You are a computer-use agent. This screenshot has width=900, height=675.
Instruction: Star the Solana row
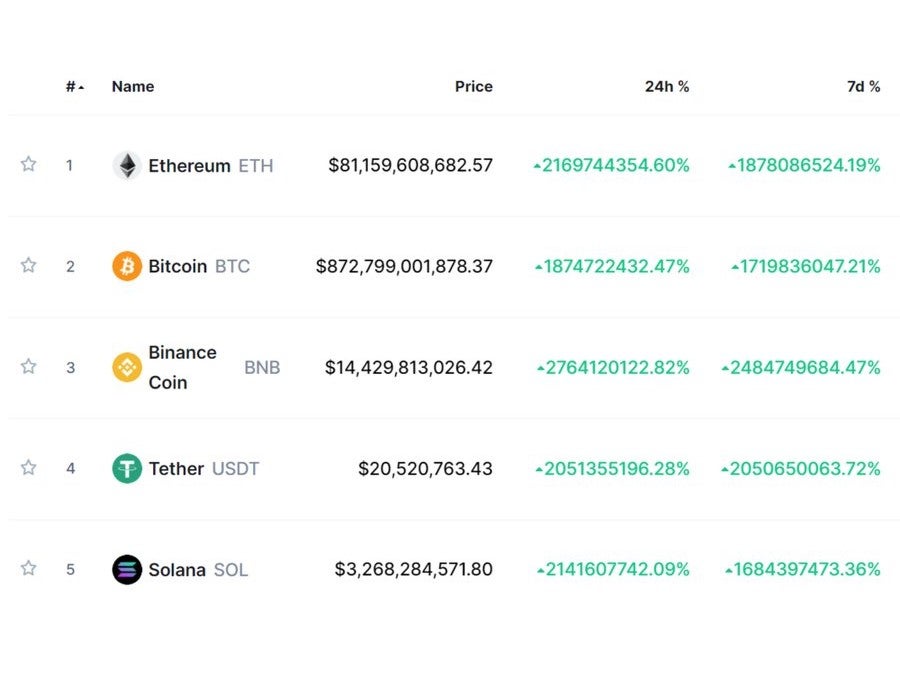[29, 568]
